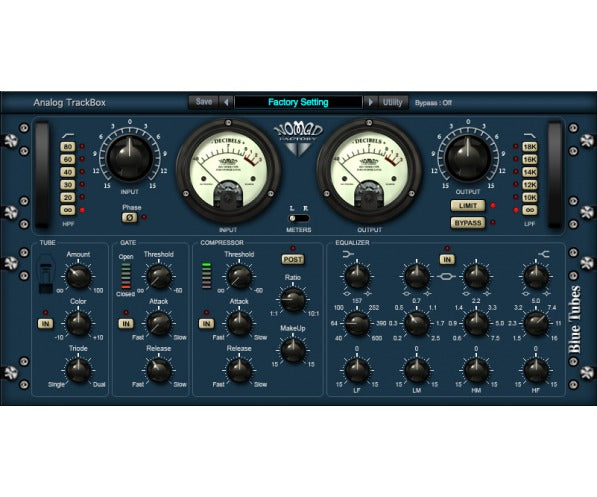The image size is (597, 497).
Task: Click the gate Open/Closed LED meter
Action: click(126, 275)
